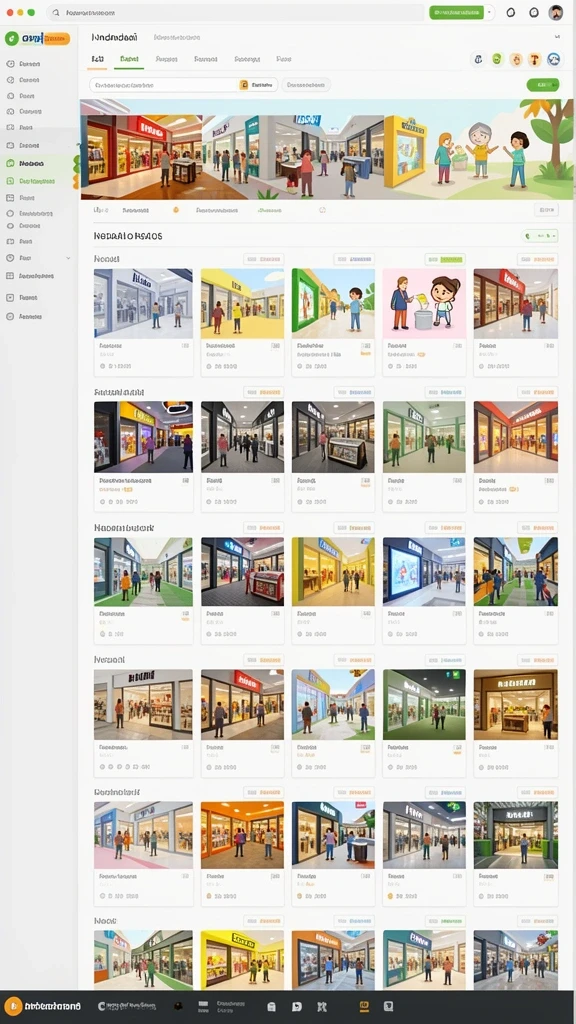Image resolution: width=576 pixels, height=1024 pixels.
Task: Click the yellow icon in the bottom bar
Action: 364,1006
